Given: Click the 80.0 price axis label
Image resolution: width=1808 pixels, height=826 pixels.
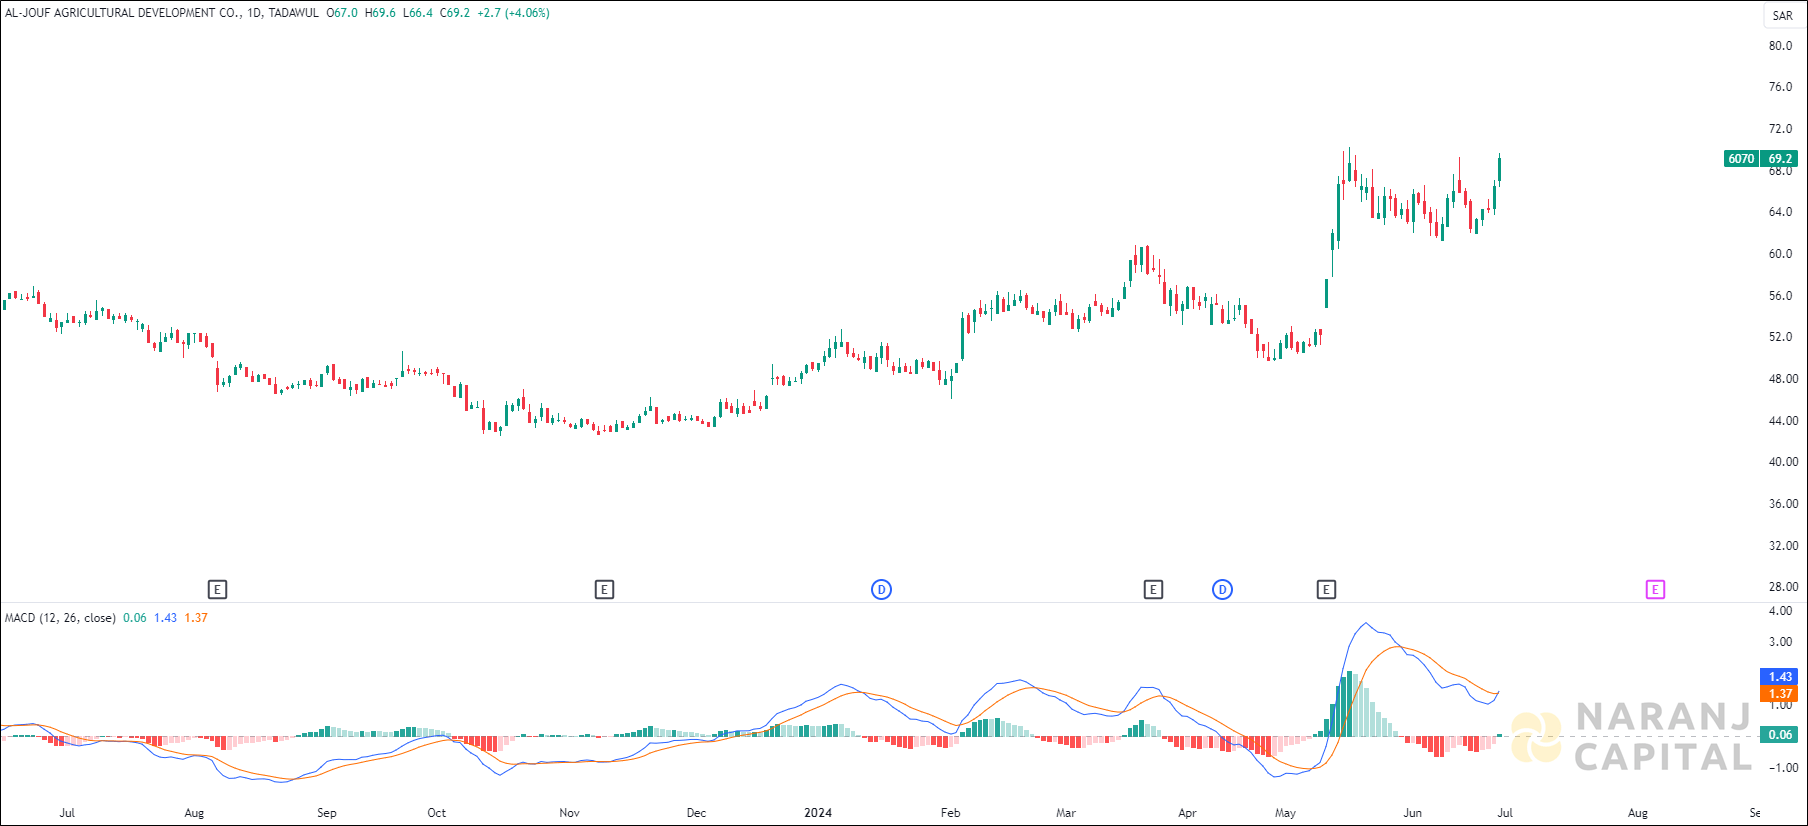Looking at the screenshot, I should (1780, 46).
